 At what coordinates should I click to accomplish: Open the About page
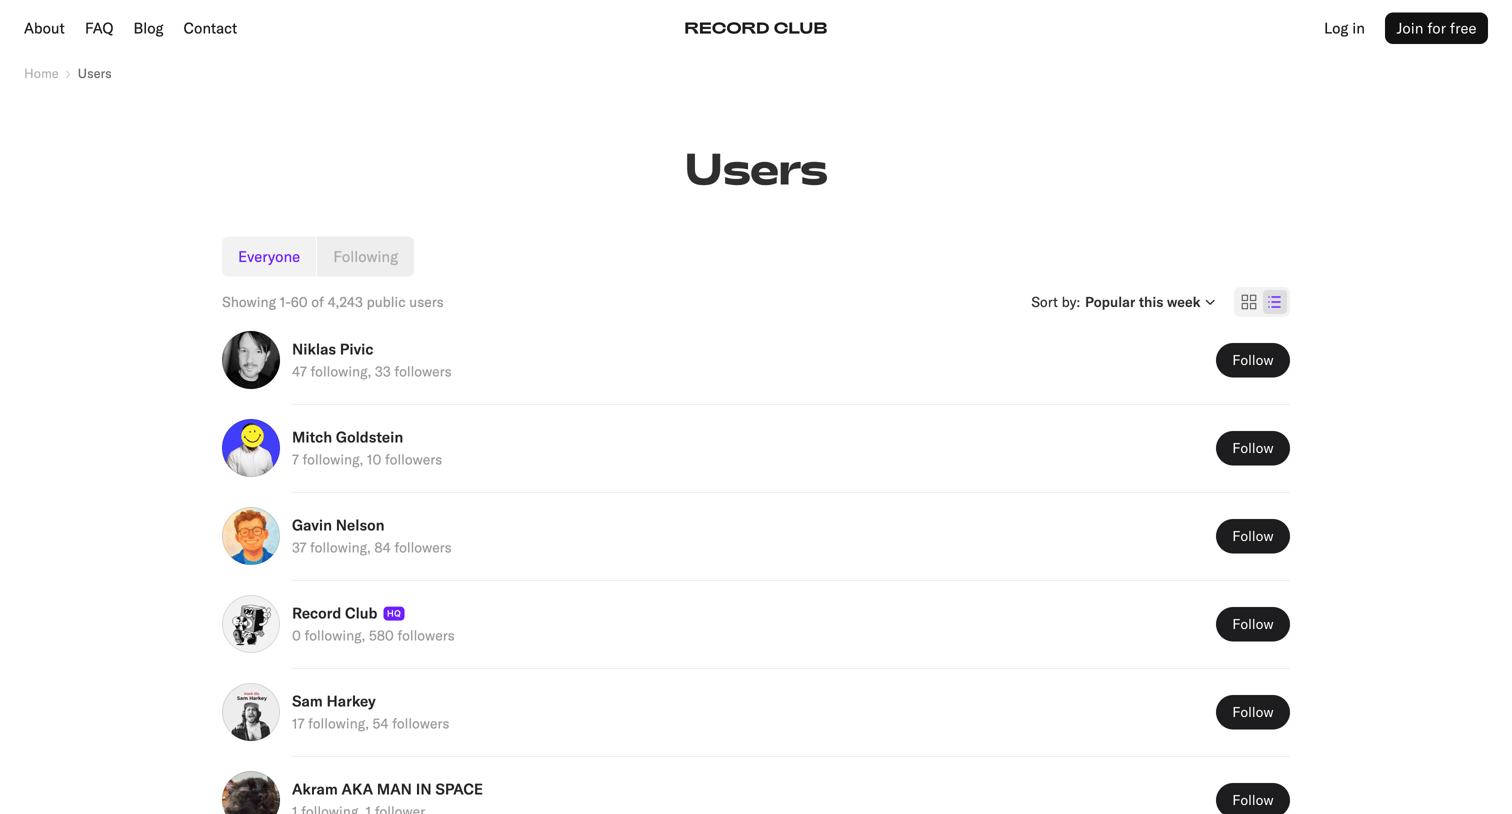[x=44, y=28]
